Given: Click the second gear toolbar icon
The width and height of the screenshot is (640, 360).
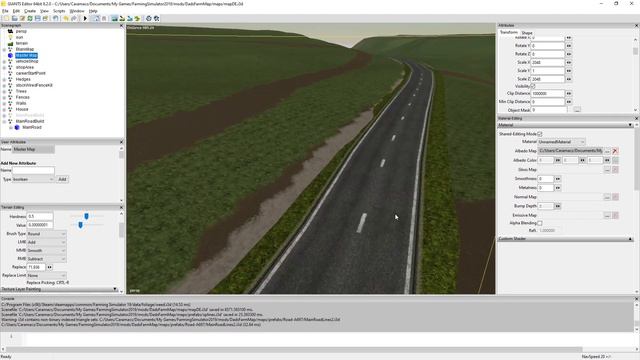Looking at the screenshot, I should tap(156, 18).
